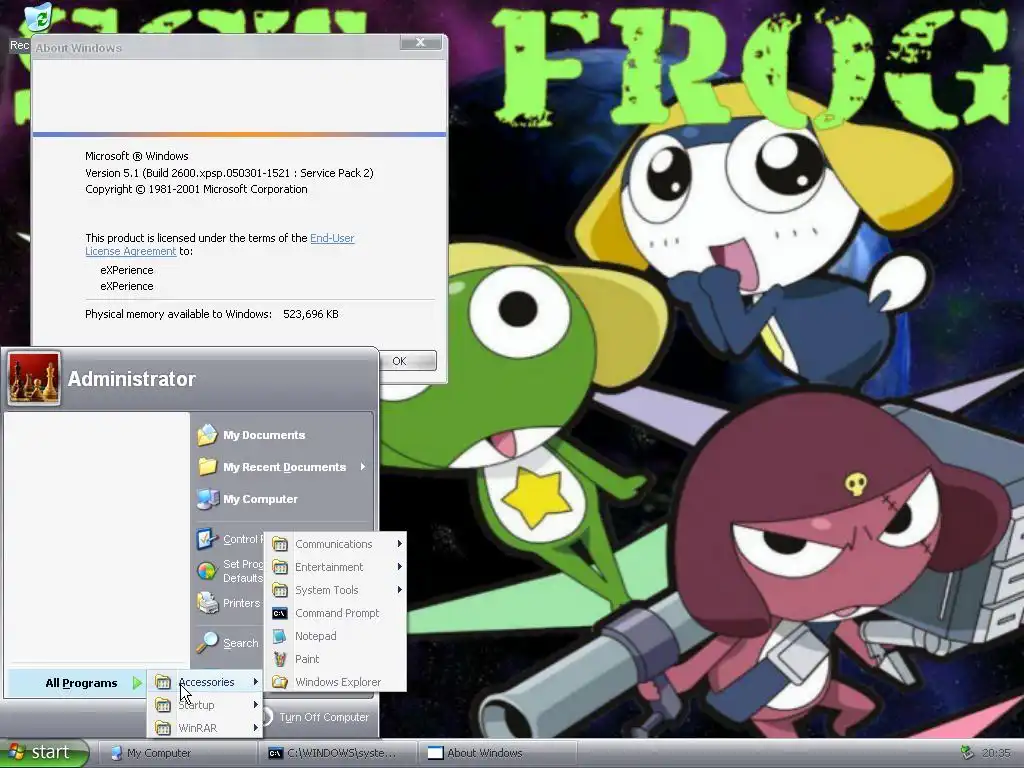Click the My Computer icon in Start menu
This screenshot has height=768, width=1024.
pos(207,499)
